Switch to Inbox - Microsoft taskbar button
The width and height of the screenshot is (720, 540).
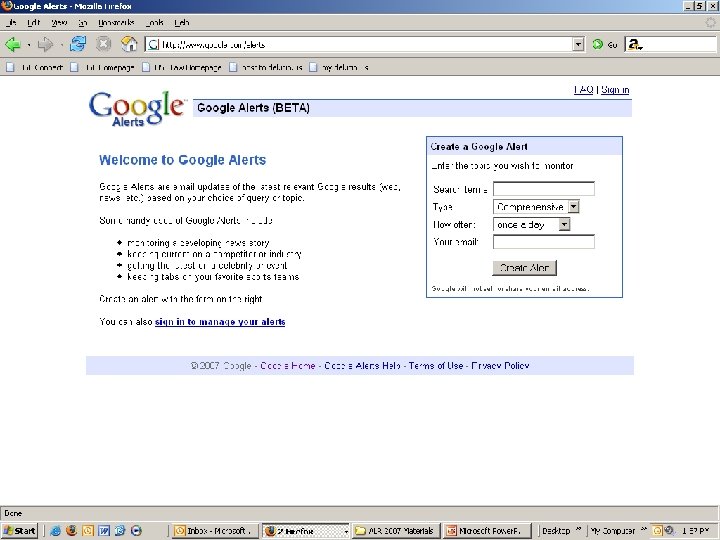point(214,531)
